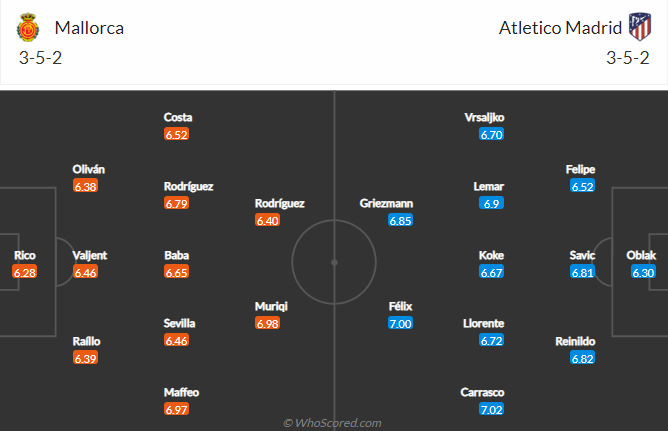The image size is (668, 431).
Task: Select Savic's 6.81 rating badge
Action: 582,272
